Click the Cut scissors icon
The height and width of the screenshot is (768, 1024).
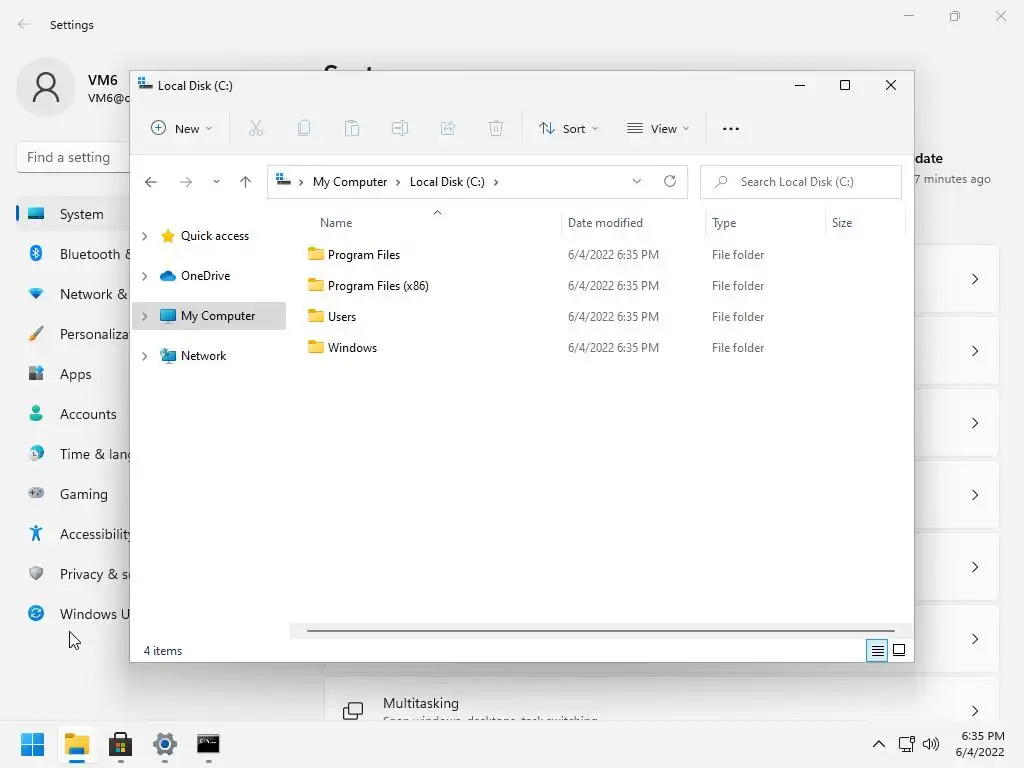click(x=256, y=129)
